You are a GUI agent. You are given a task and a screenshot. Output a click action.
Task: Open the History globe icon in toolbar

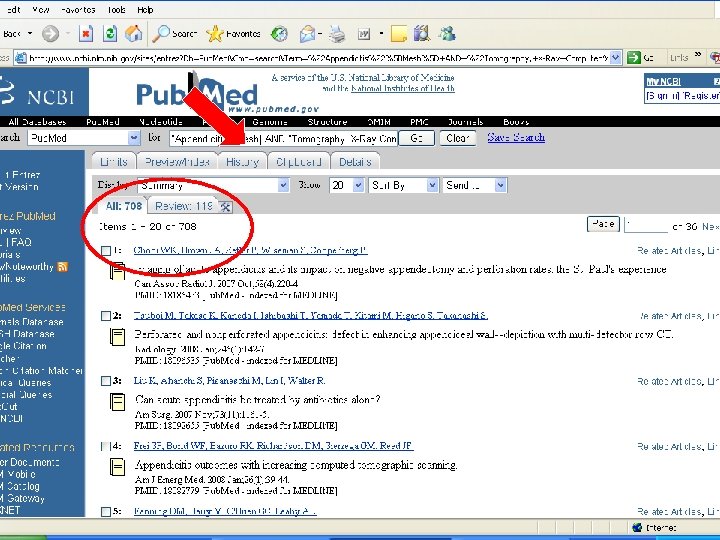279,34
